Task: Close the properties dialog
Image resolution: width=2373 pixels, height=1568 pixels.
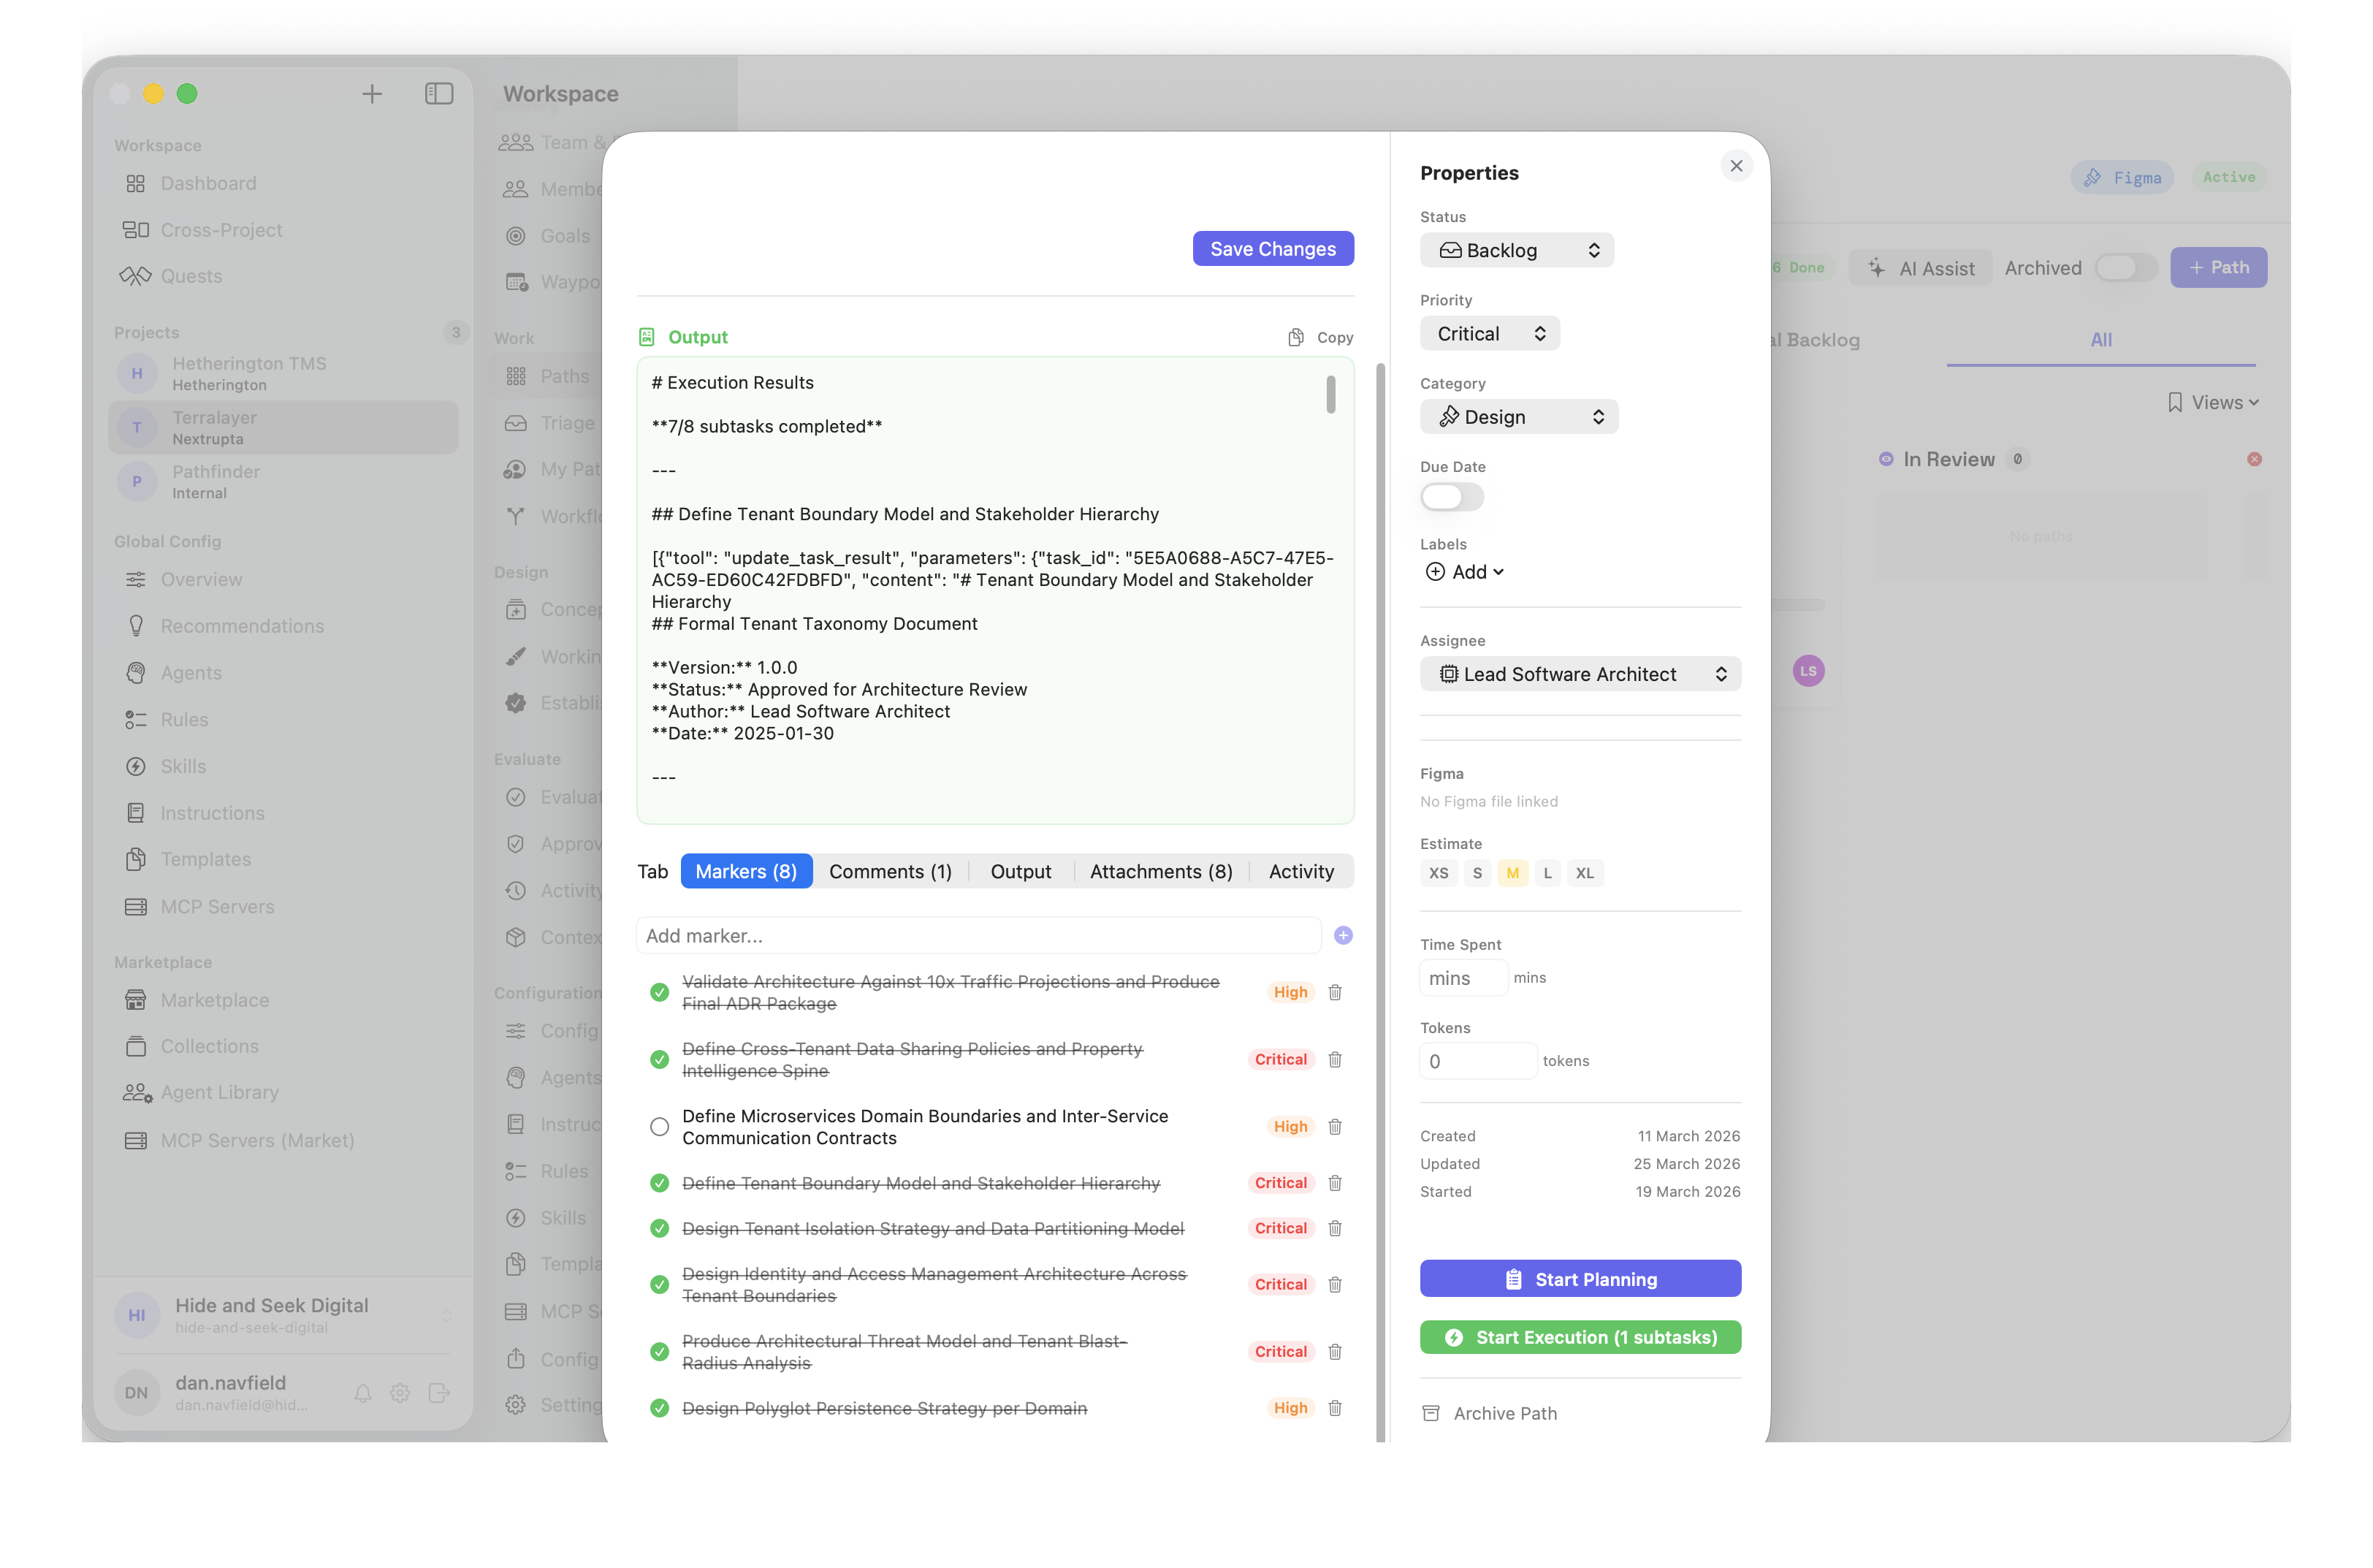Action: coord(1736,166)
